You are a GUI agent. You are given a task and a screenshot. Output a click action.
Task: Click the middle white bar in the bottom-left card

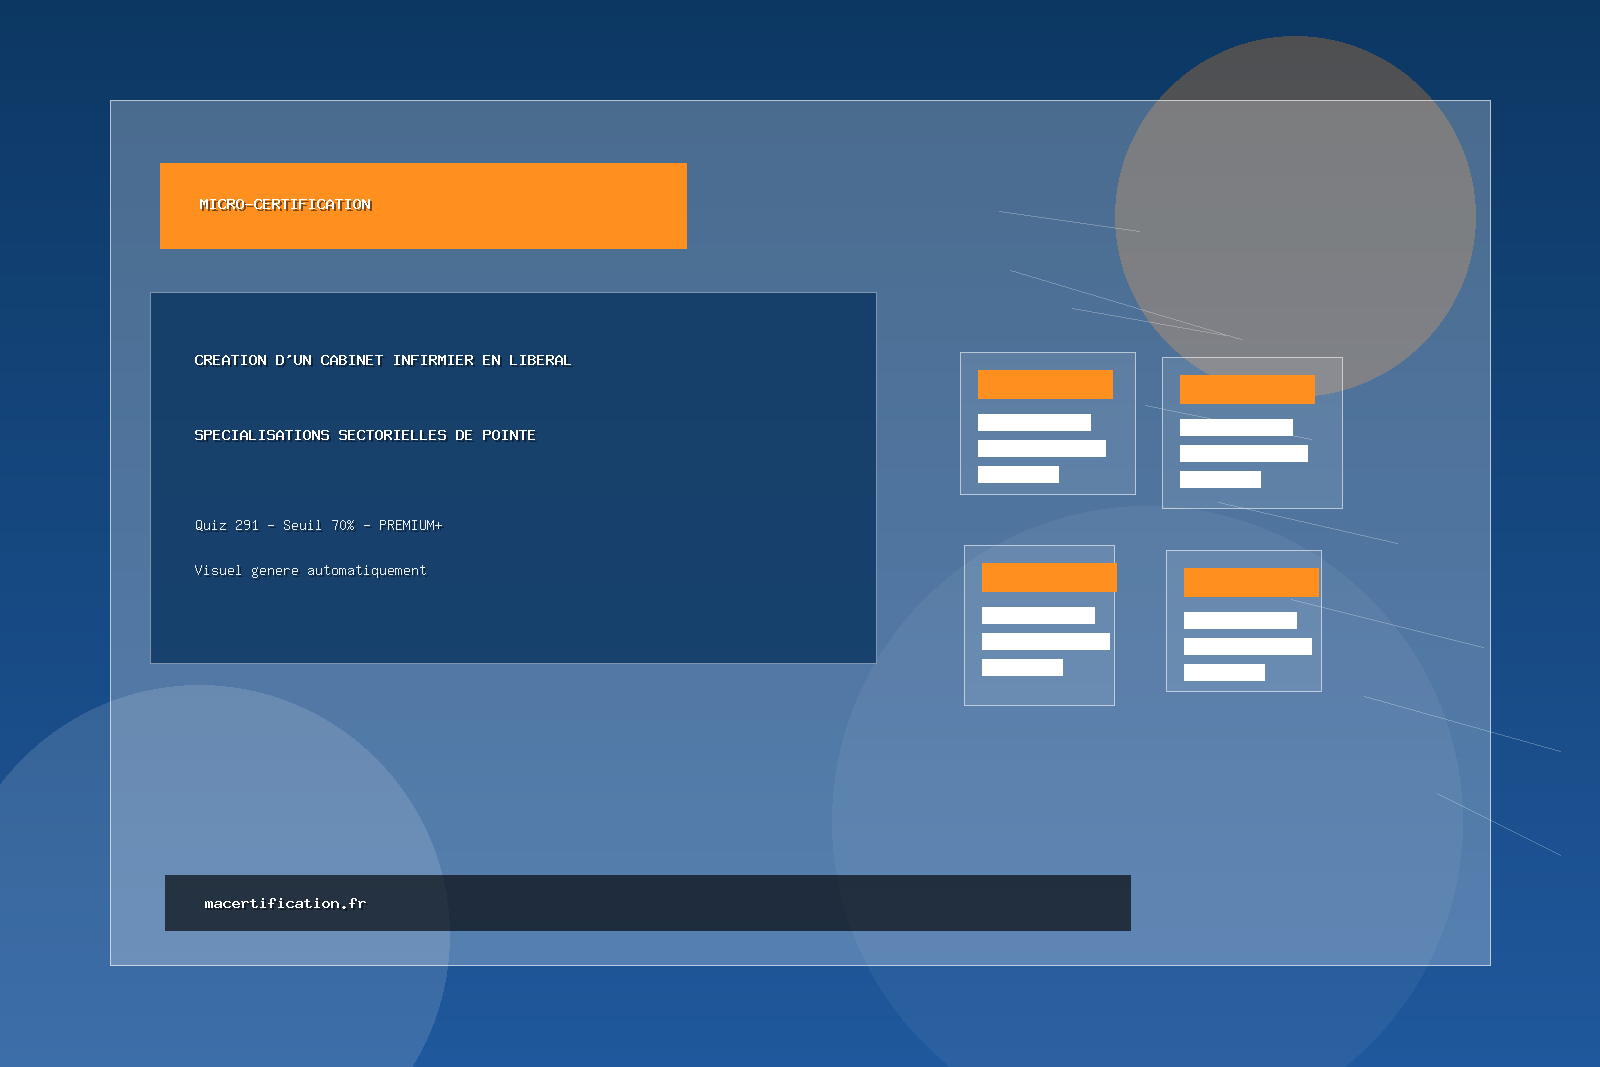1045,641
